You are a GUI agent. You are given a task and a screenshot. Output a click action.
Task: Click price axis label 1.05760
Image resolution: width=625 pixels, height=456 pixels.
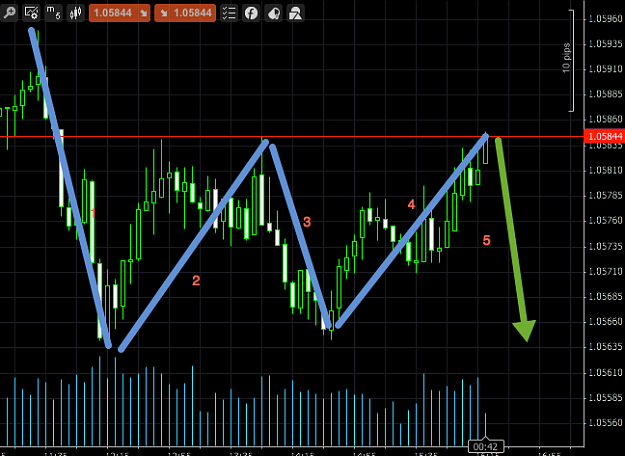(605, 220)
